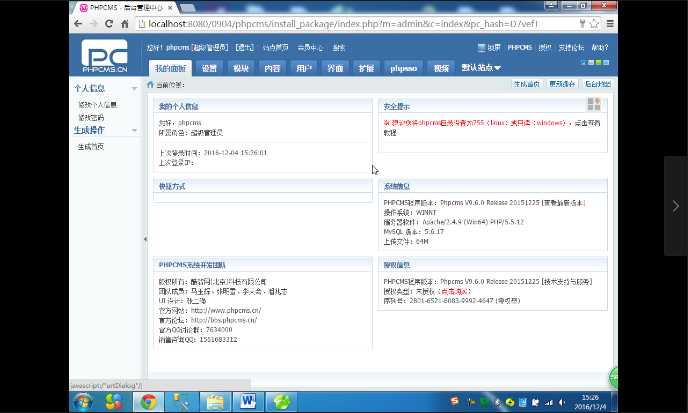Open the green app in taskbar

pyautogui.click(x=281, y=402)
